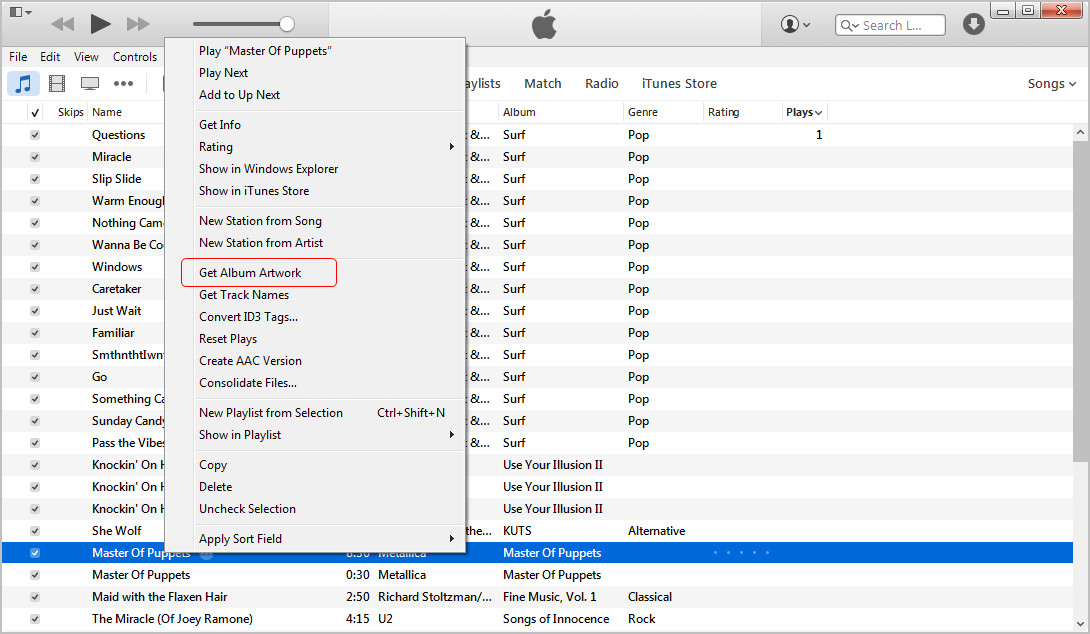
Task: Choose Uncheck Selection
Action: [x=247, y=509]
